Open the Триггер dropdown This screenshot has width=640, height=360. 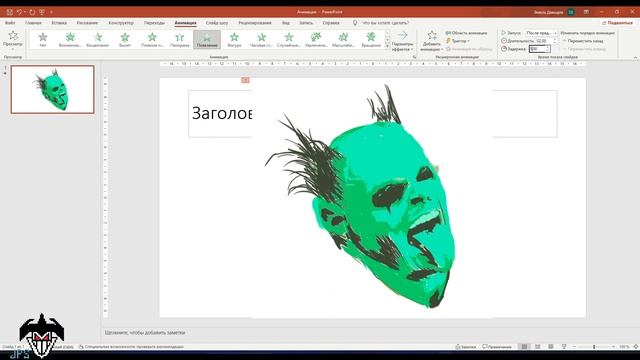coord(458,41)
